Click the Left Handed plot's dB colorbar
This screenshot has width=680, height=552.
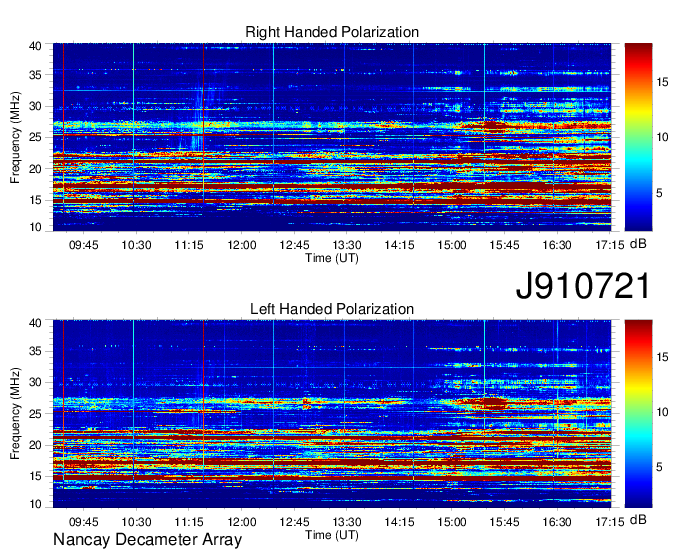click(x=638, y=413)
